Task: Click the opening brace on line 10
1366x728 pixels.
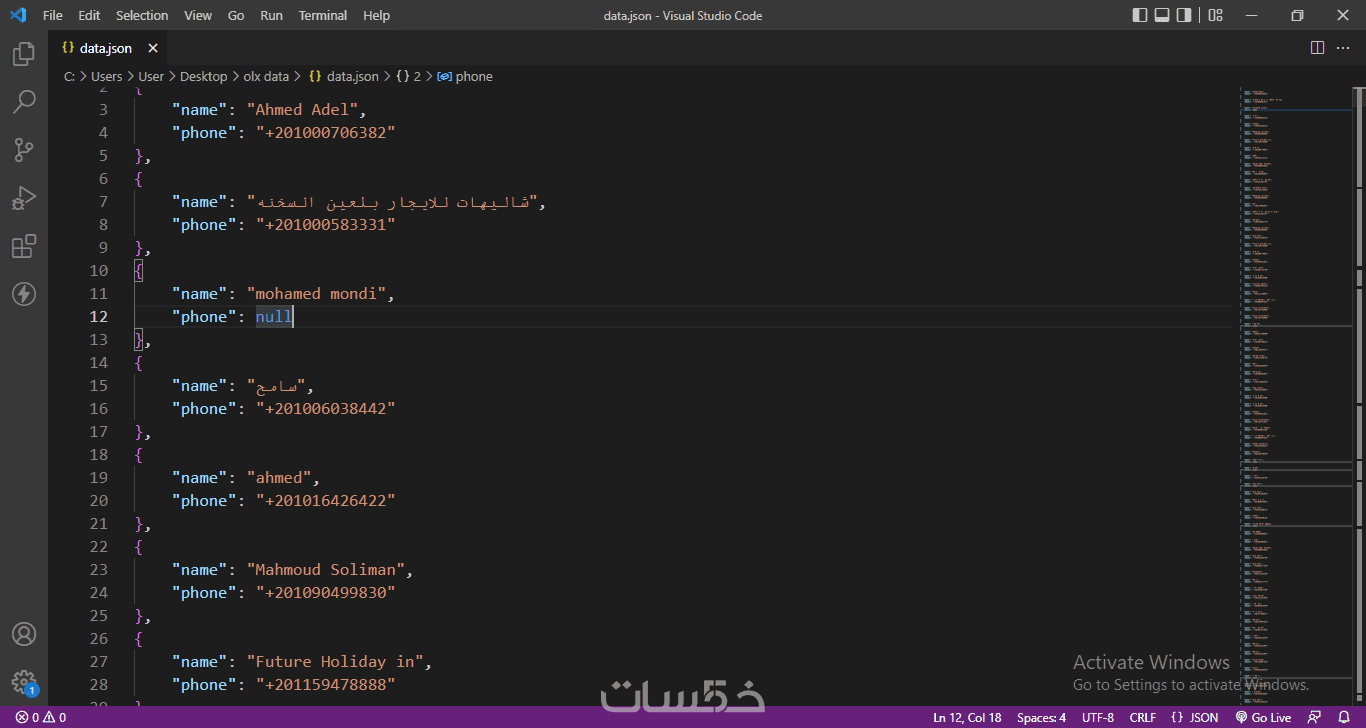Action: point(139,271)
